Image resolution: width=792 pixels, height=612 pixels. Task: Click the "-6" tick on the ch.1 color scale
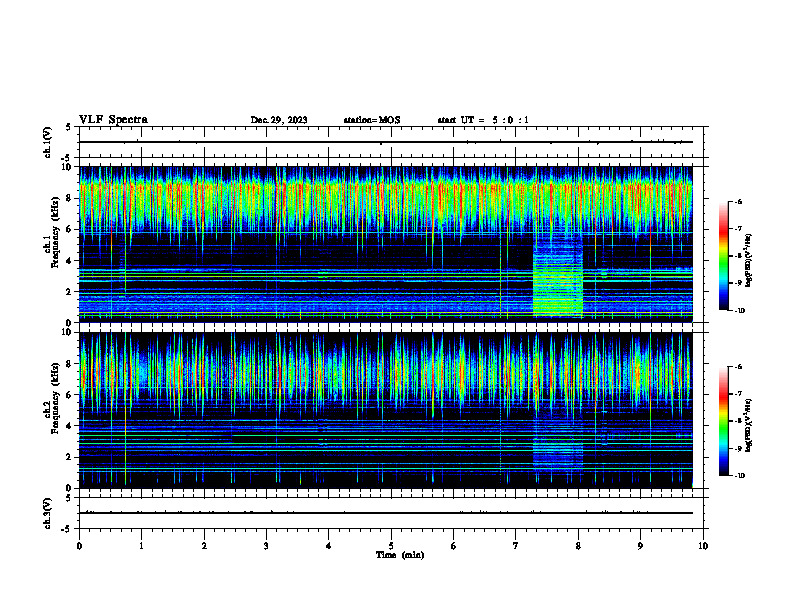pos(738,201)
